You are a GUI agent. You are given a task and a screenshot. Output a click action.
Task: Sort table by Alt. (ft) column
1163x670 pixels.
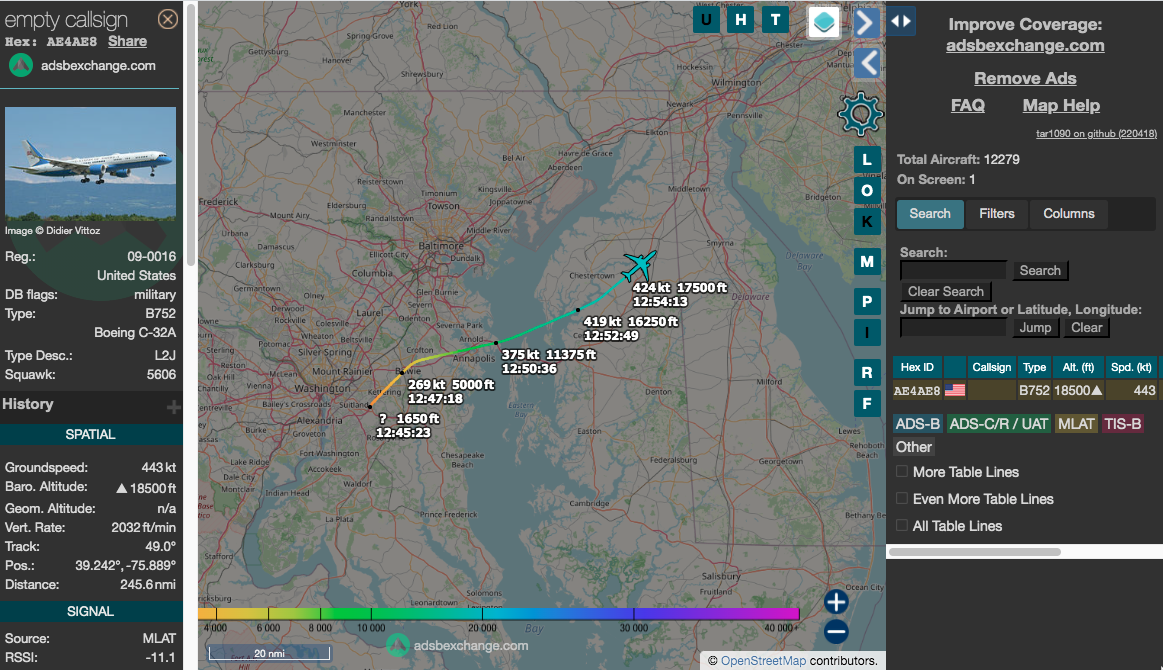(x=1078, y=367)
